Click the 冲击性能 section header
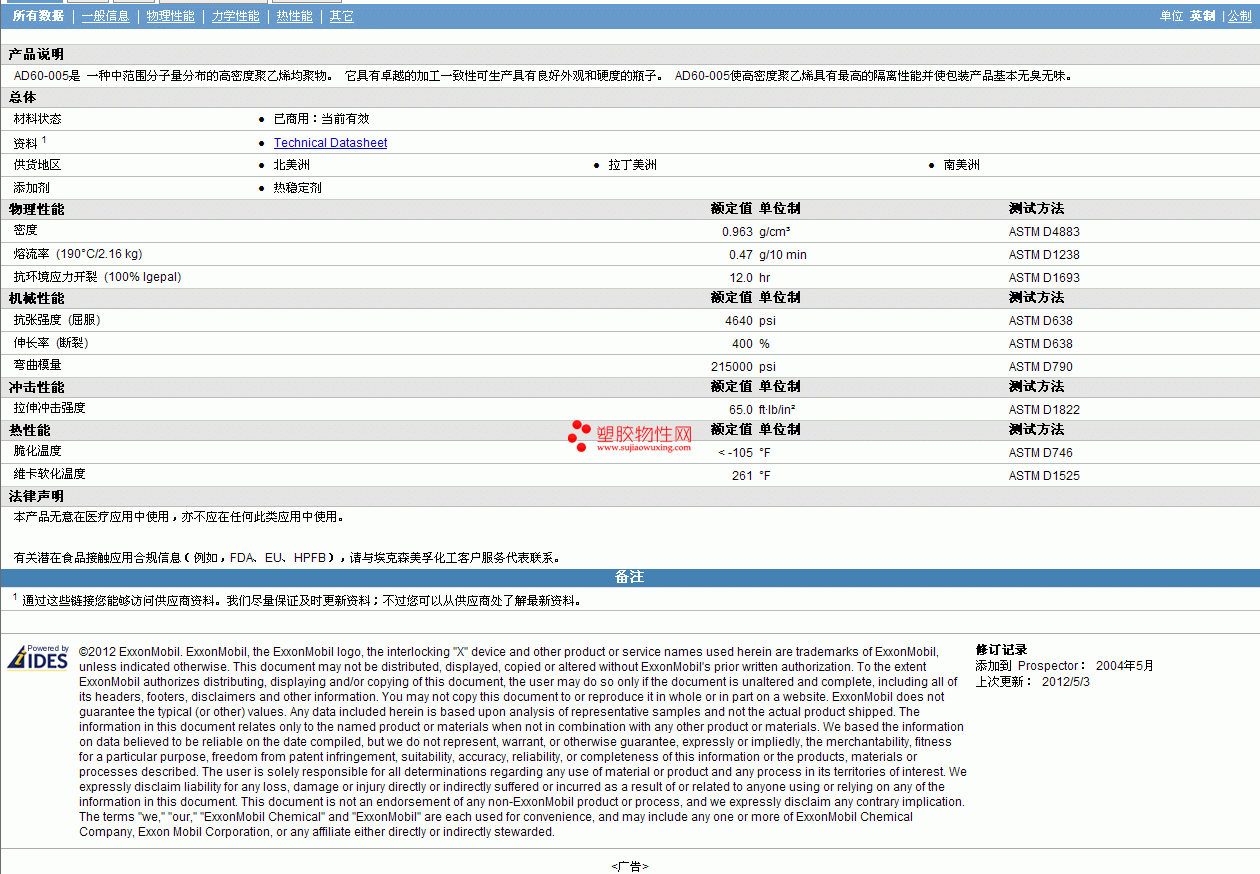Screen dimensions: 1260x874 (x=36, y=387)
